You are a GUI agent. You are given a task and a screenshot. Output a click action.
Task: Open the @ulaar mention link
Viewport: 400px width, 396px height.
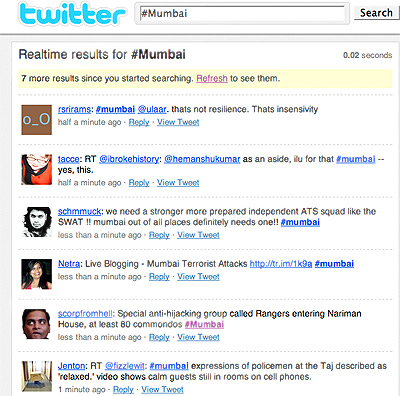(152, 109)
